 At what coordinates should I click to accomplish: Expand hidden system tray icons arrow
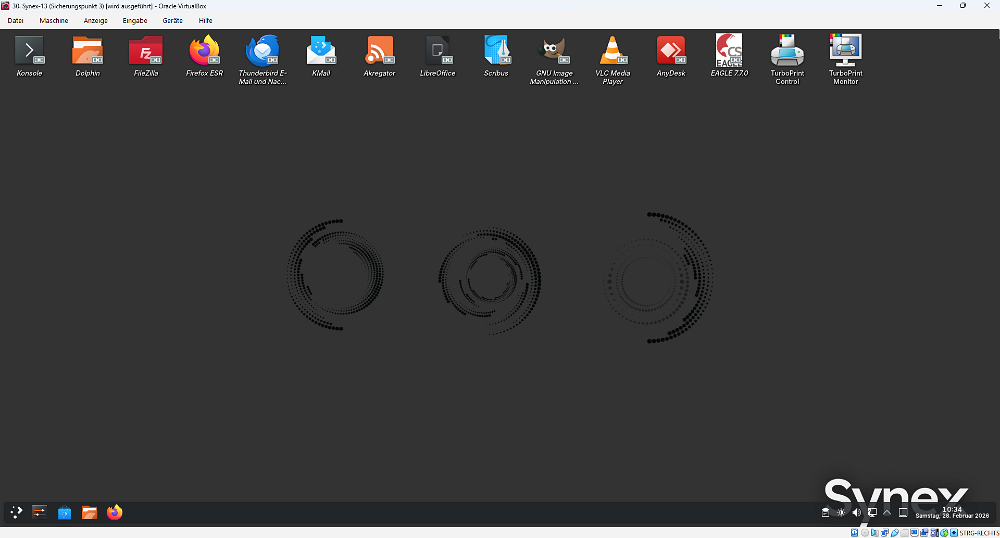pyautogui.click(x=887, y=512)
